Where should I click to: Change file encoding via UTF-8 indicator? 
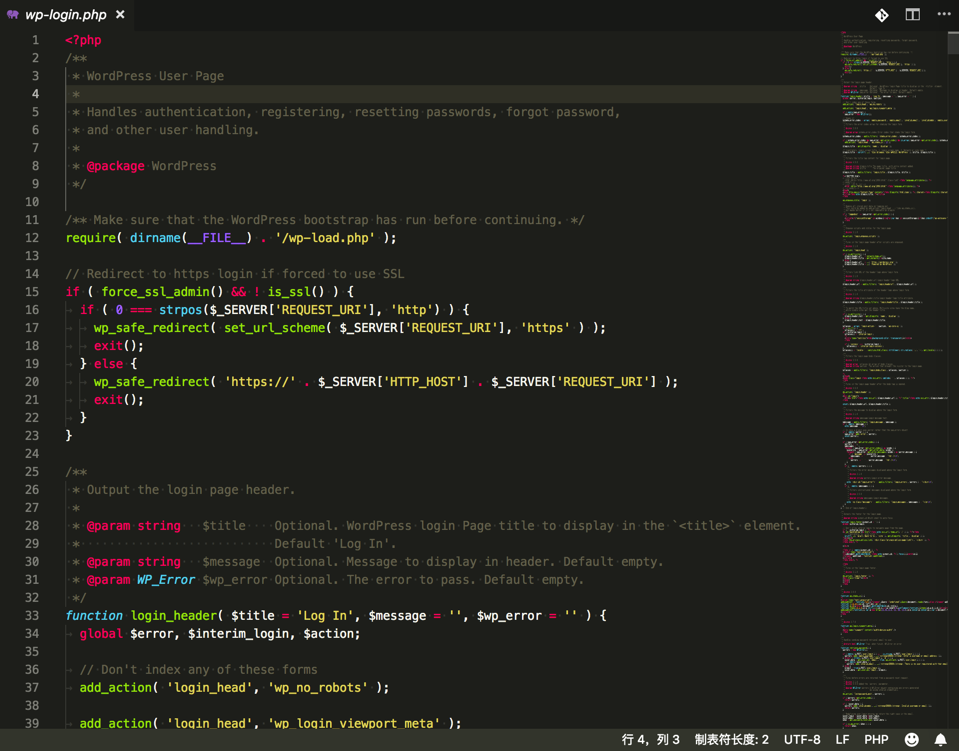click(x=802, y=739)
